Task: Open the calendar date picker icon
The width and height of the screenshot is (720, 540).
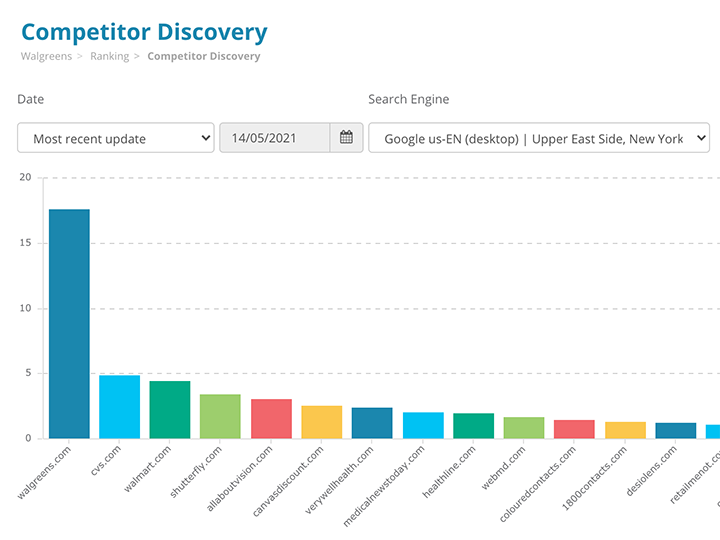Action: click(346, 138)
